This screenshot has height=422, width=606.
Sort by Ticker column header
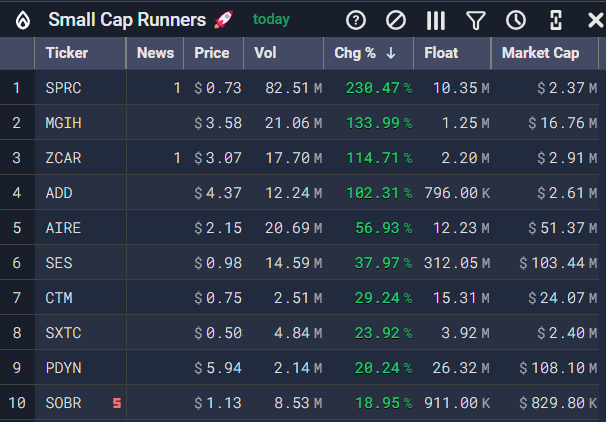[80, 53]
